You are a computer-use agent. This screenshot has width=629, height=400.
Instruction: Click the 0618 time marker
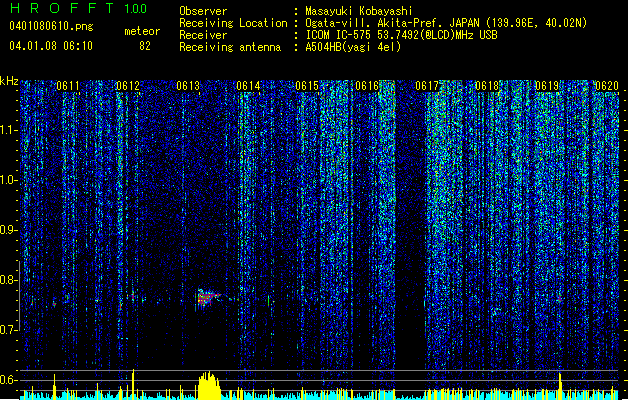(x=487, y=86)
